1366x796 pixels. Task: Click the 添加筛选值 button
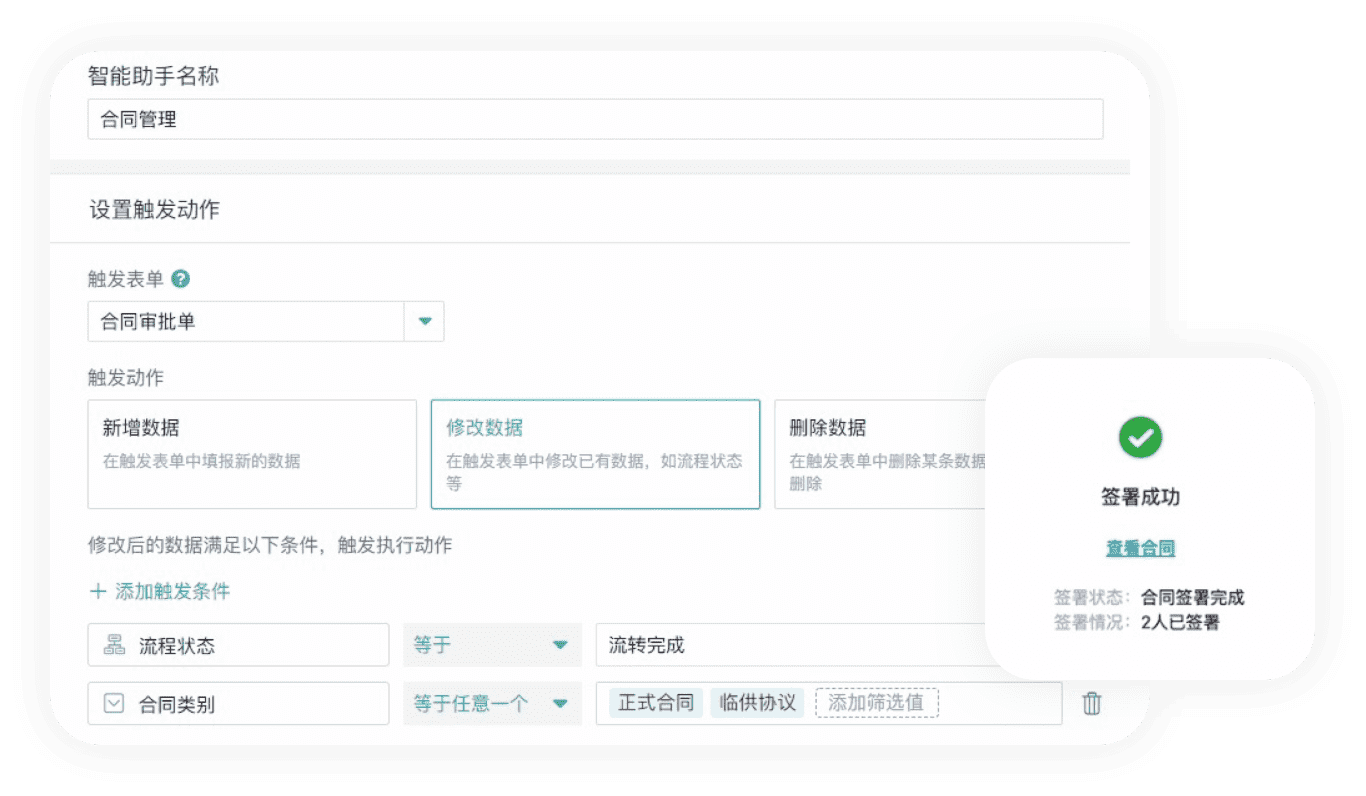[876, 702]
